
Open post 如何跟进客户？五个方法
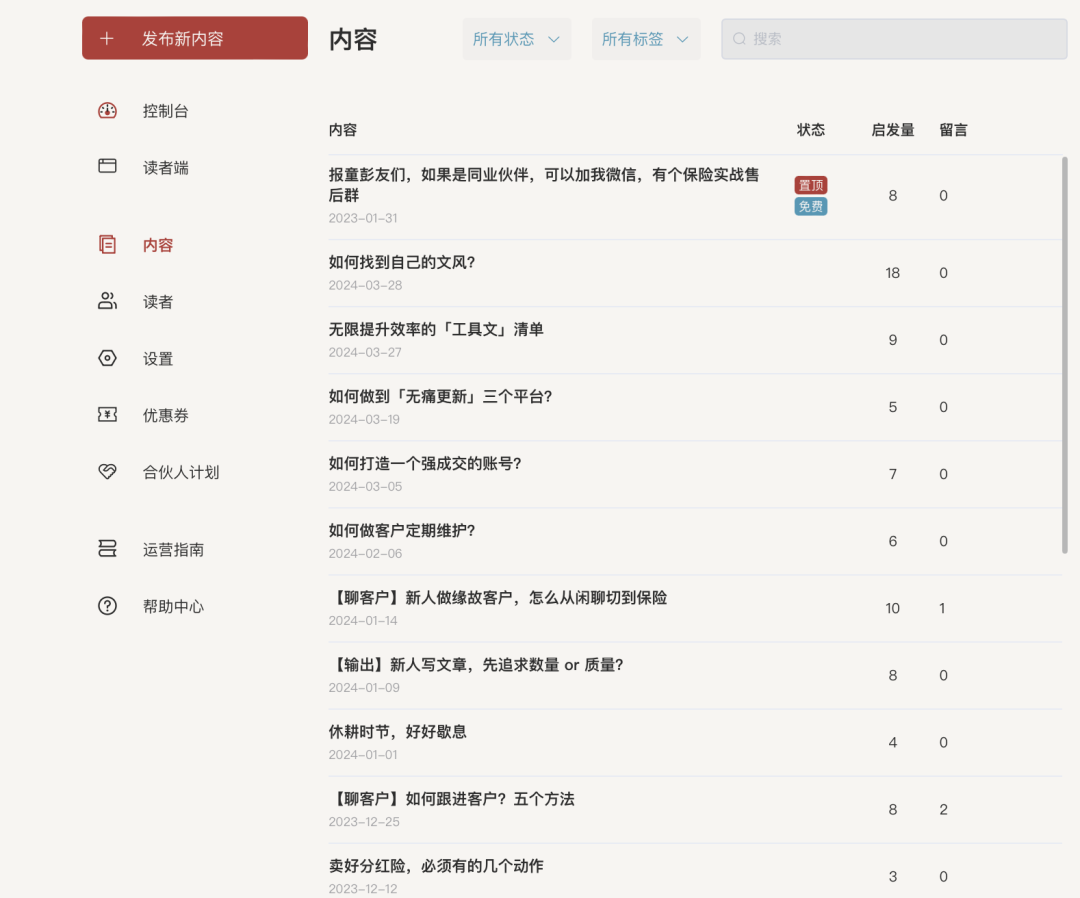point(451,799)
